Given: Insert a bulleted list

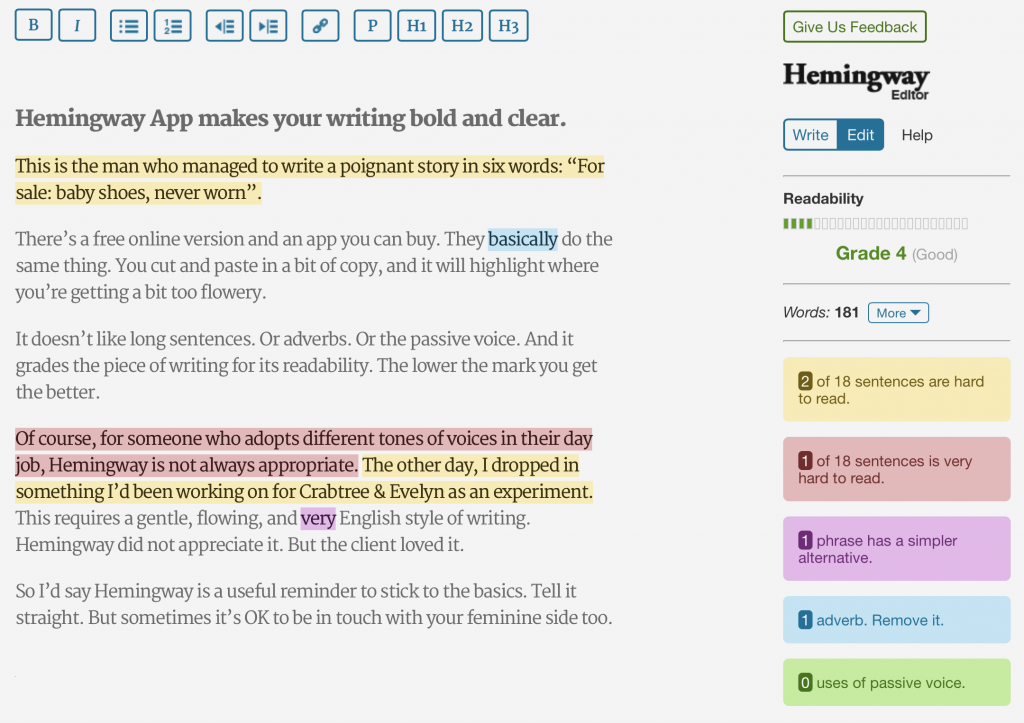Looking at the screenshot, I should click(x=129, y=26).
